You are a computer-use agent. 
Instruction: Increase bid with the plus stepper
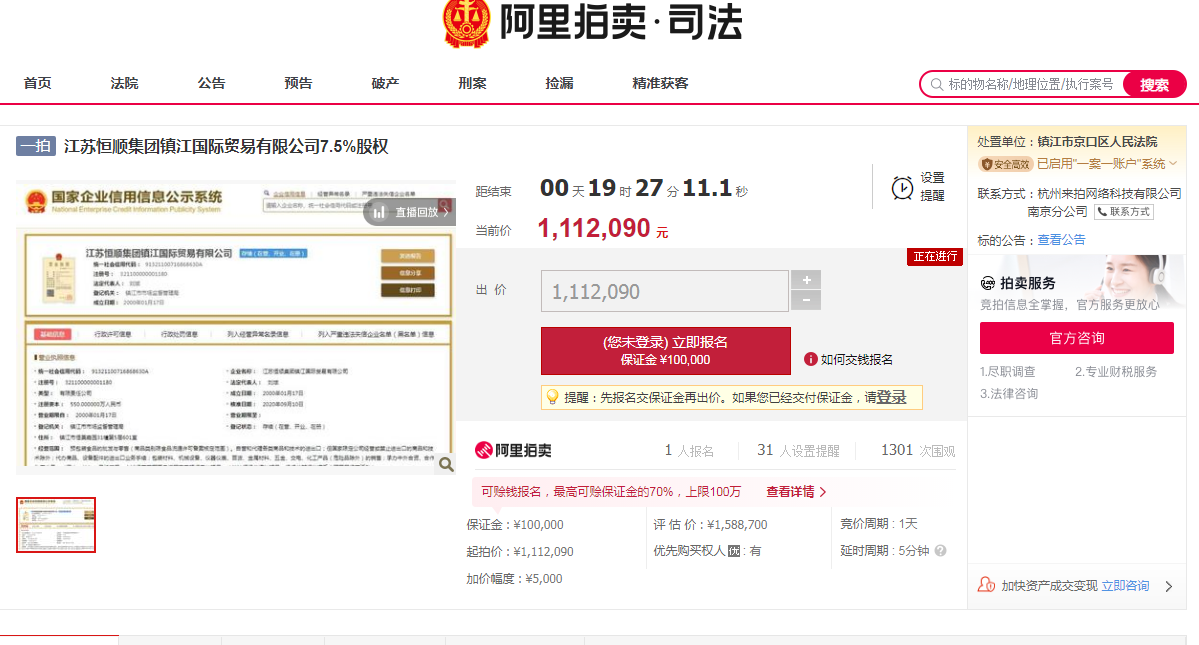806,280
